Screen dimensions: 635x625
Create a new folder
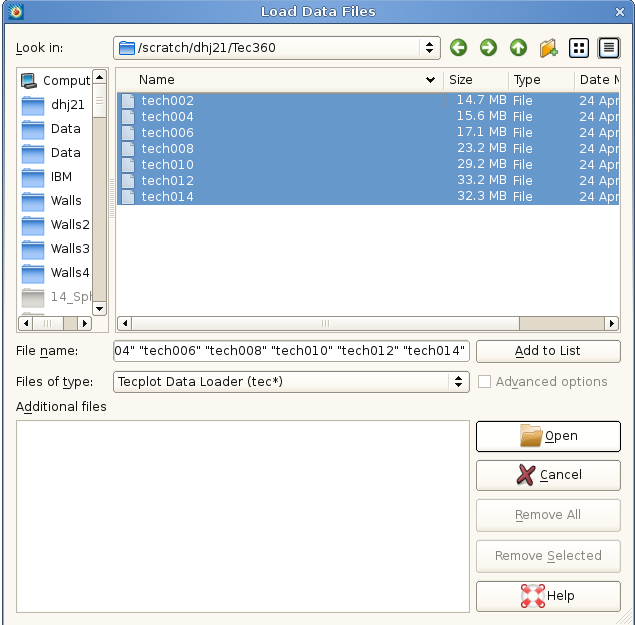pyautogui.click(x=548, y=48)
